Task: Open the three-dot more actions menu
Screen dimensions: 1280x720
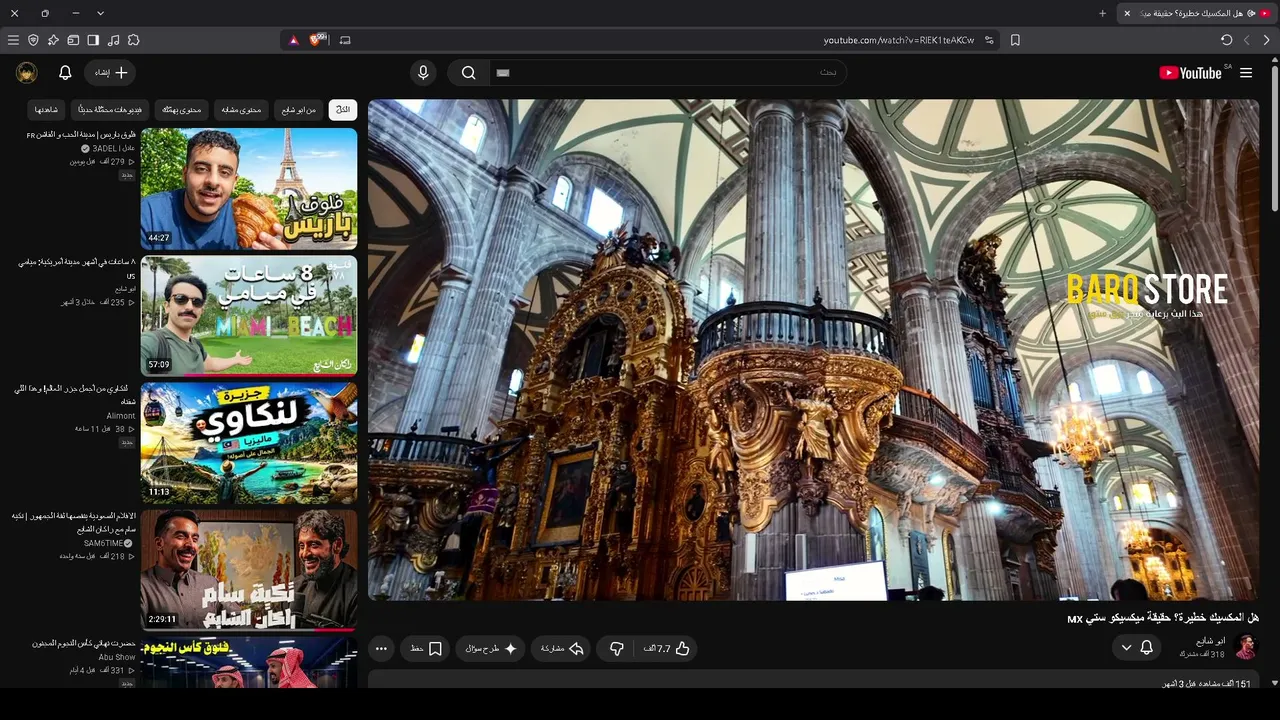Action: pos(381,649)
